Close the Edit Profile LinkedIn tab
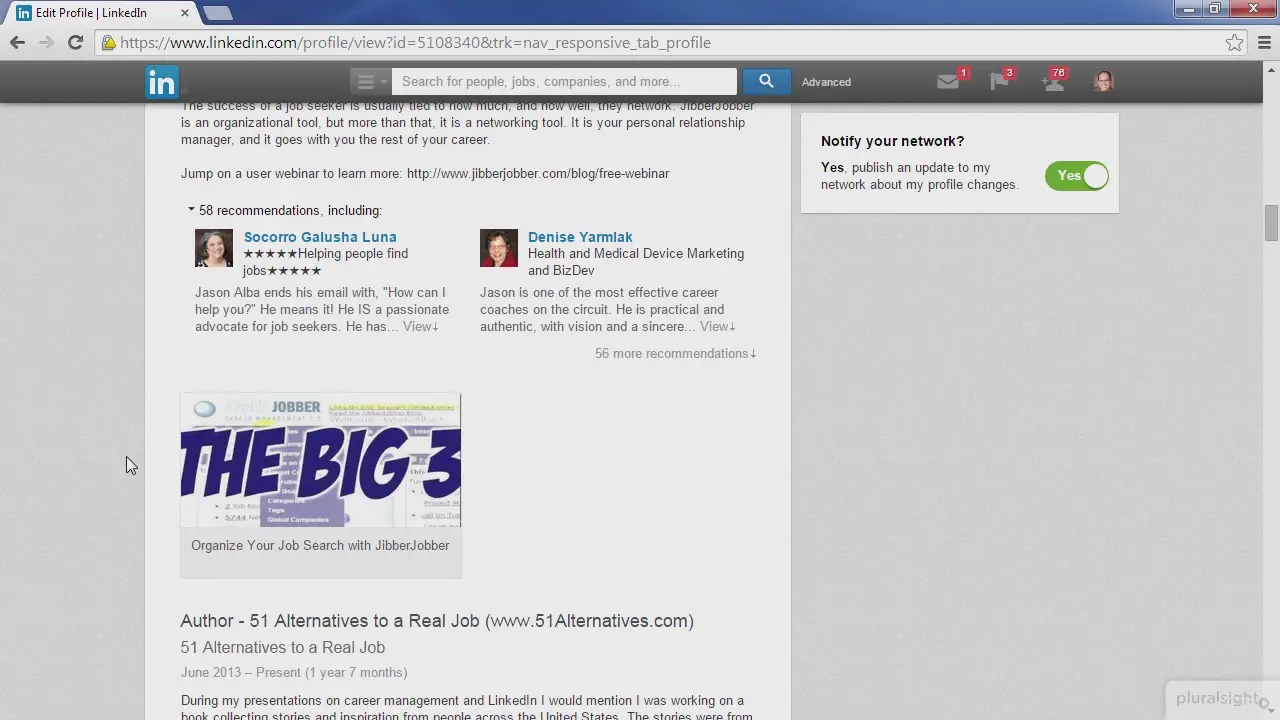Image resolution: width=1280 pixels, height=720 pixels. [x=185, y=13]
